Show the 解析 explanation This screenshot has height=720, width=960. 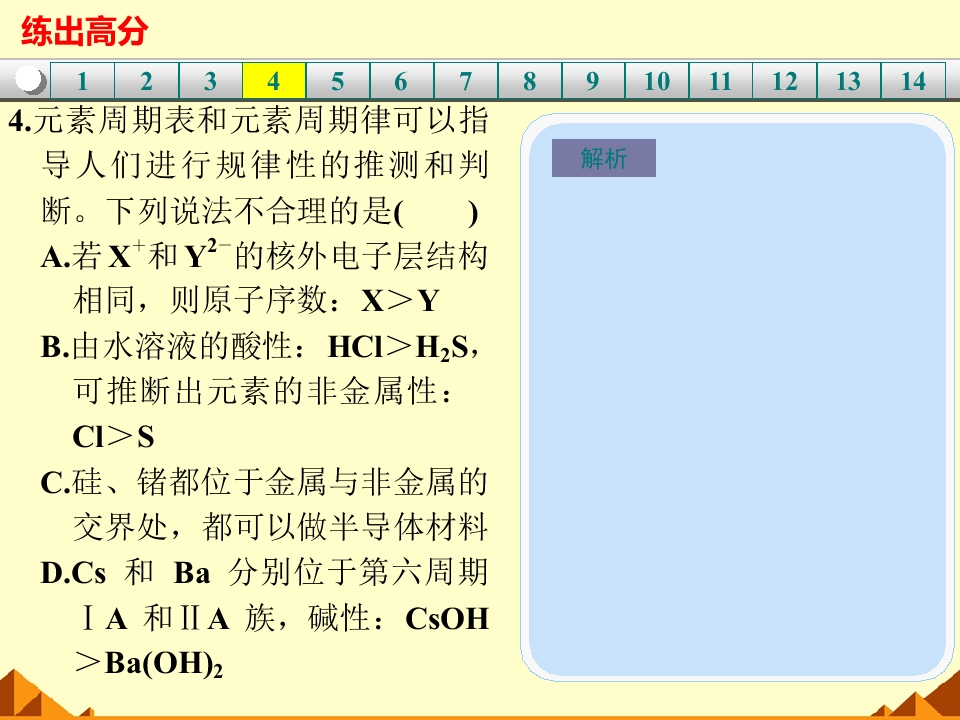[604, 158]
